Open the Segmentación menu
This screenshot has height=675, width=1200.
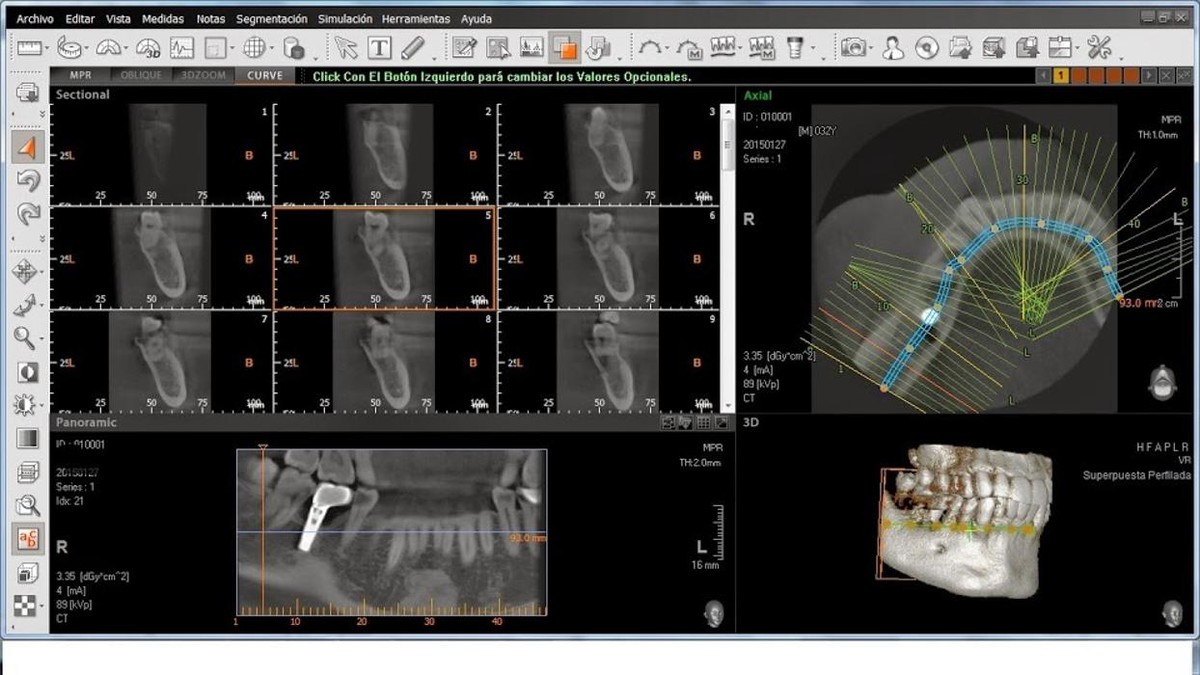(272, 19)
